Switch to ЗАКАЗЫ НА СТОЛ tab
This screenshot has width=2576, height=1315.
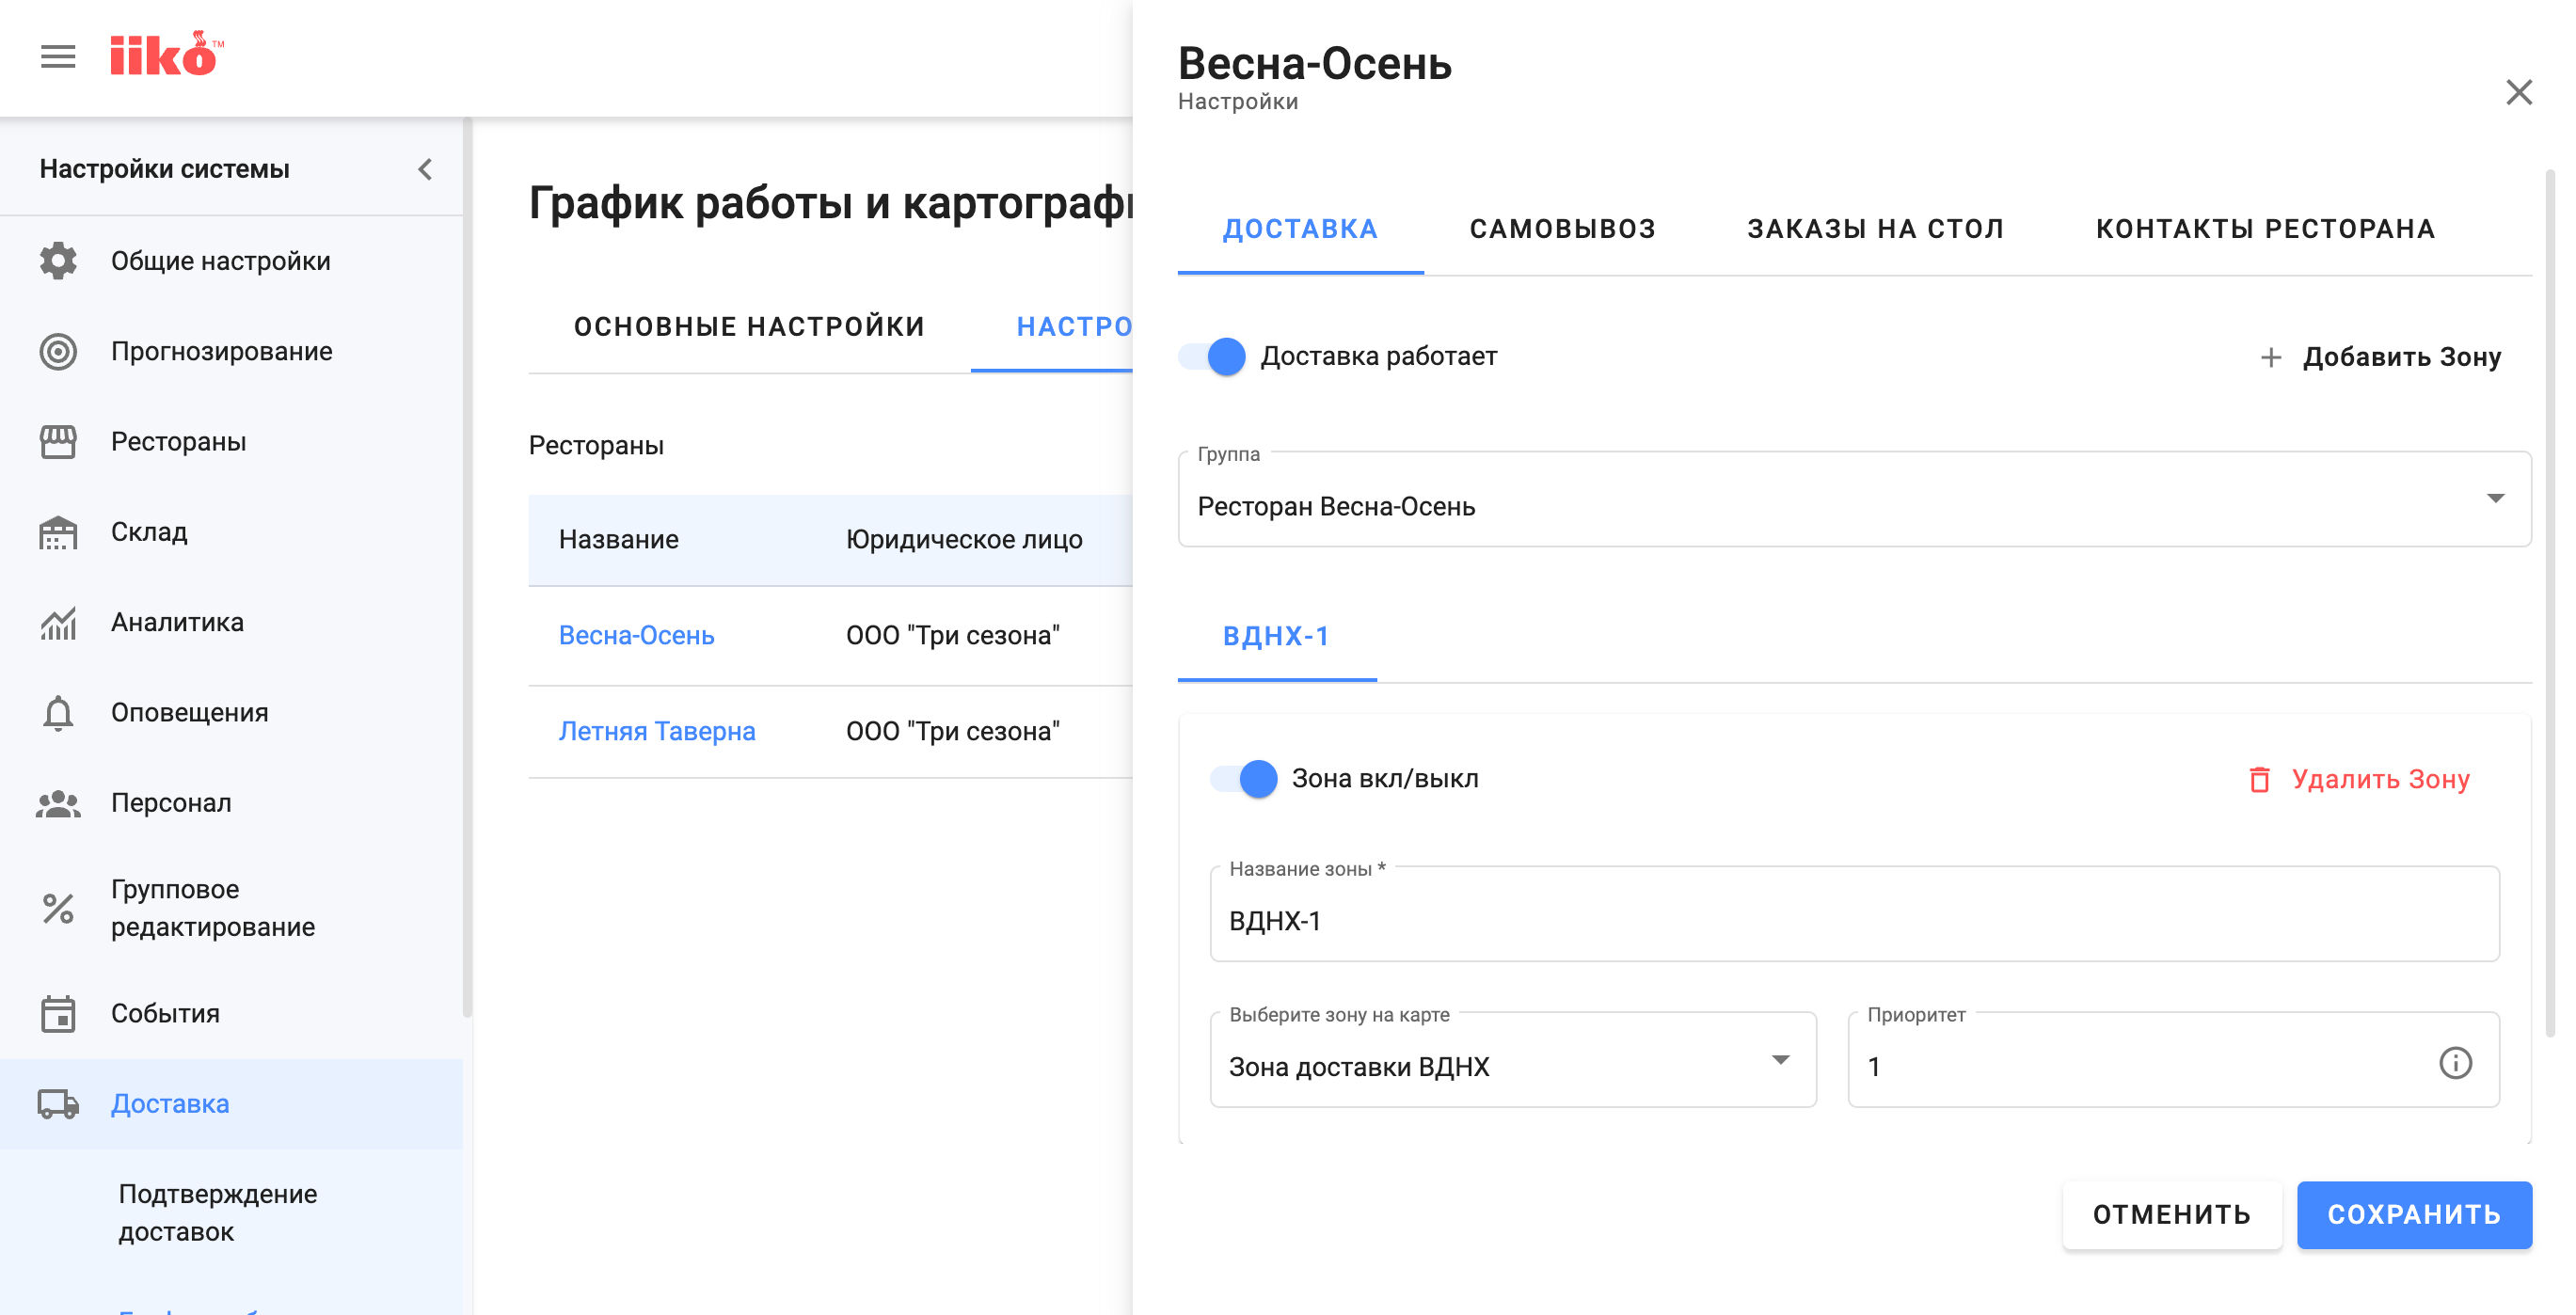point(1875,229)
